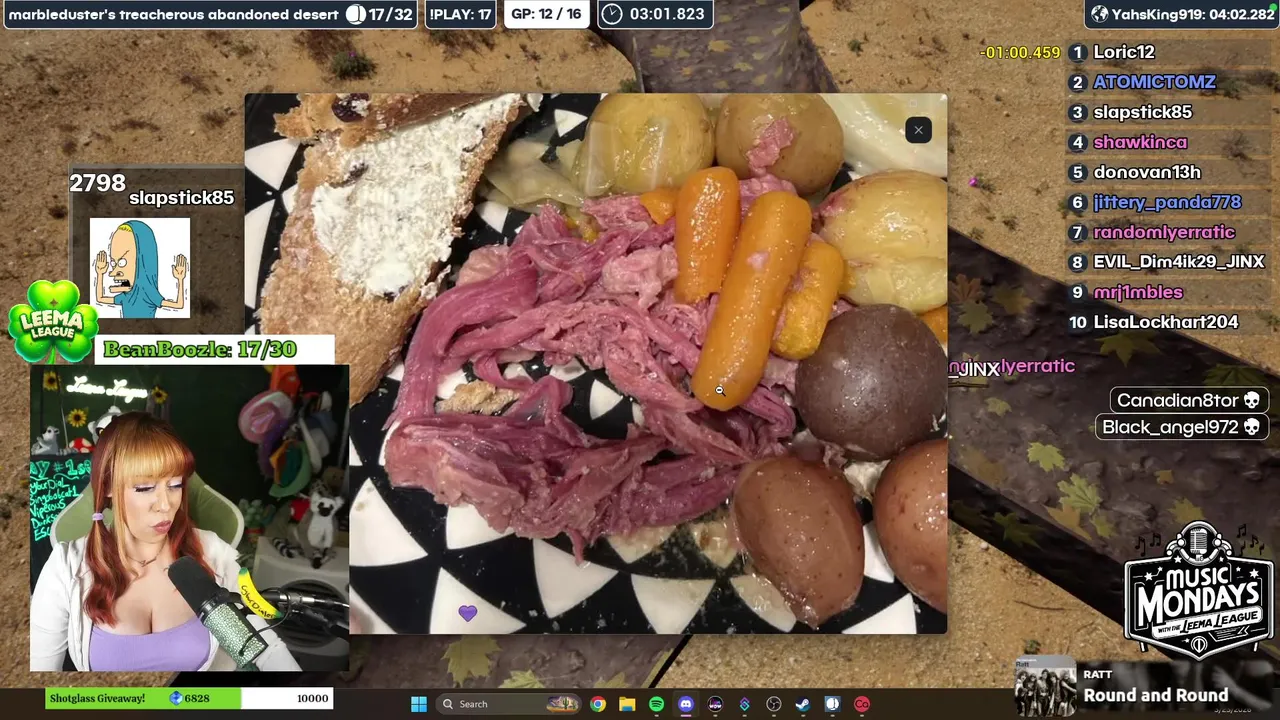1280x720 pixels.
Task: Open Spotify from the taskbar
Action: (x=656, y=704)
